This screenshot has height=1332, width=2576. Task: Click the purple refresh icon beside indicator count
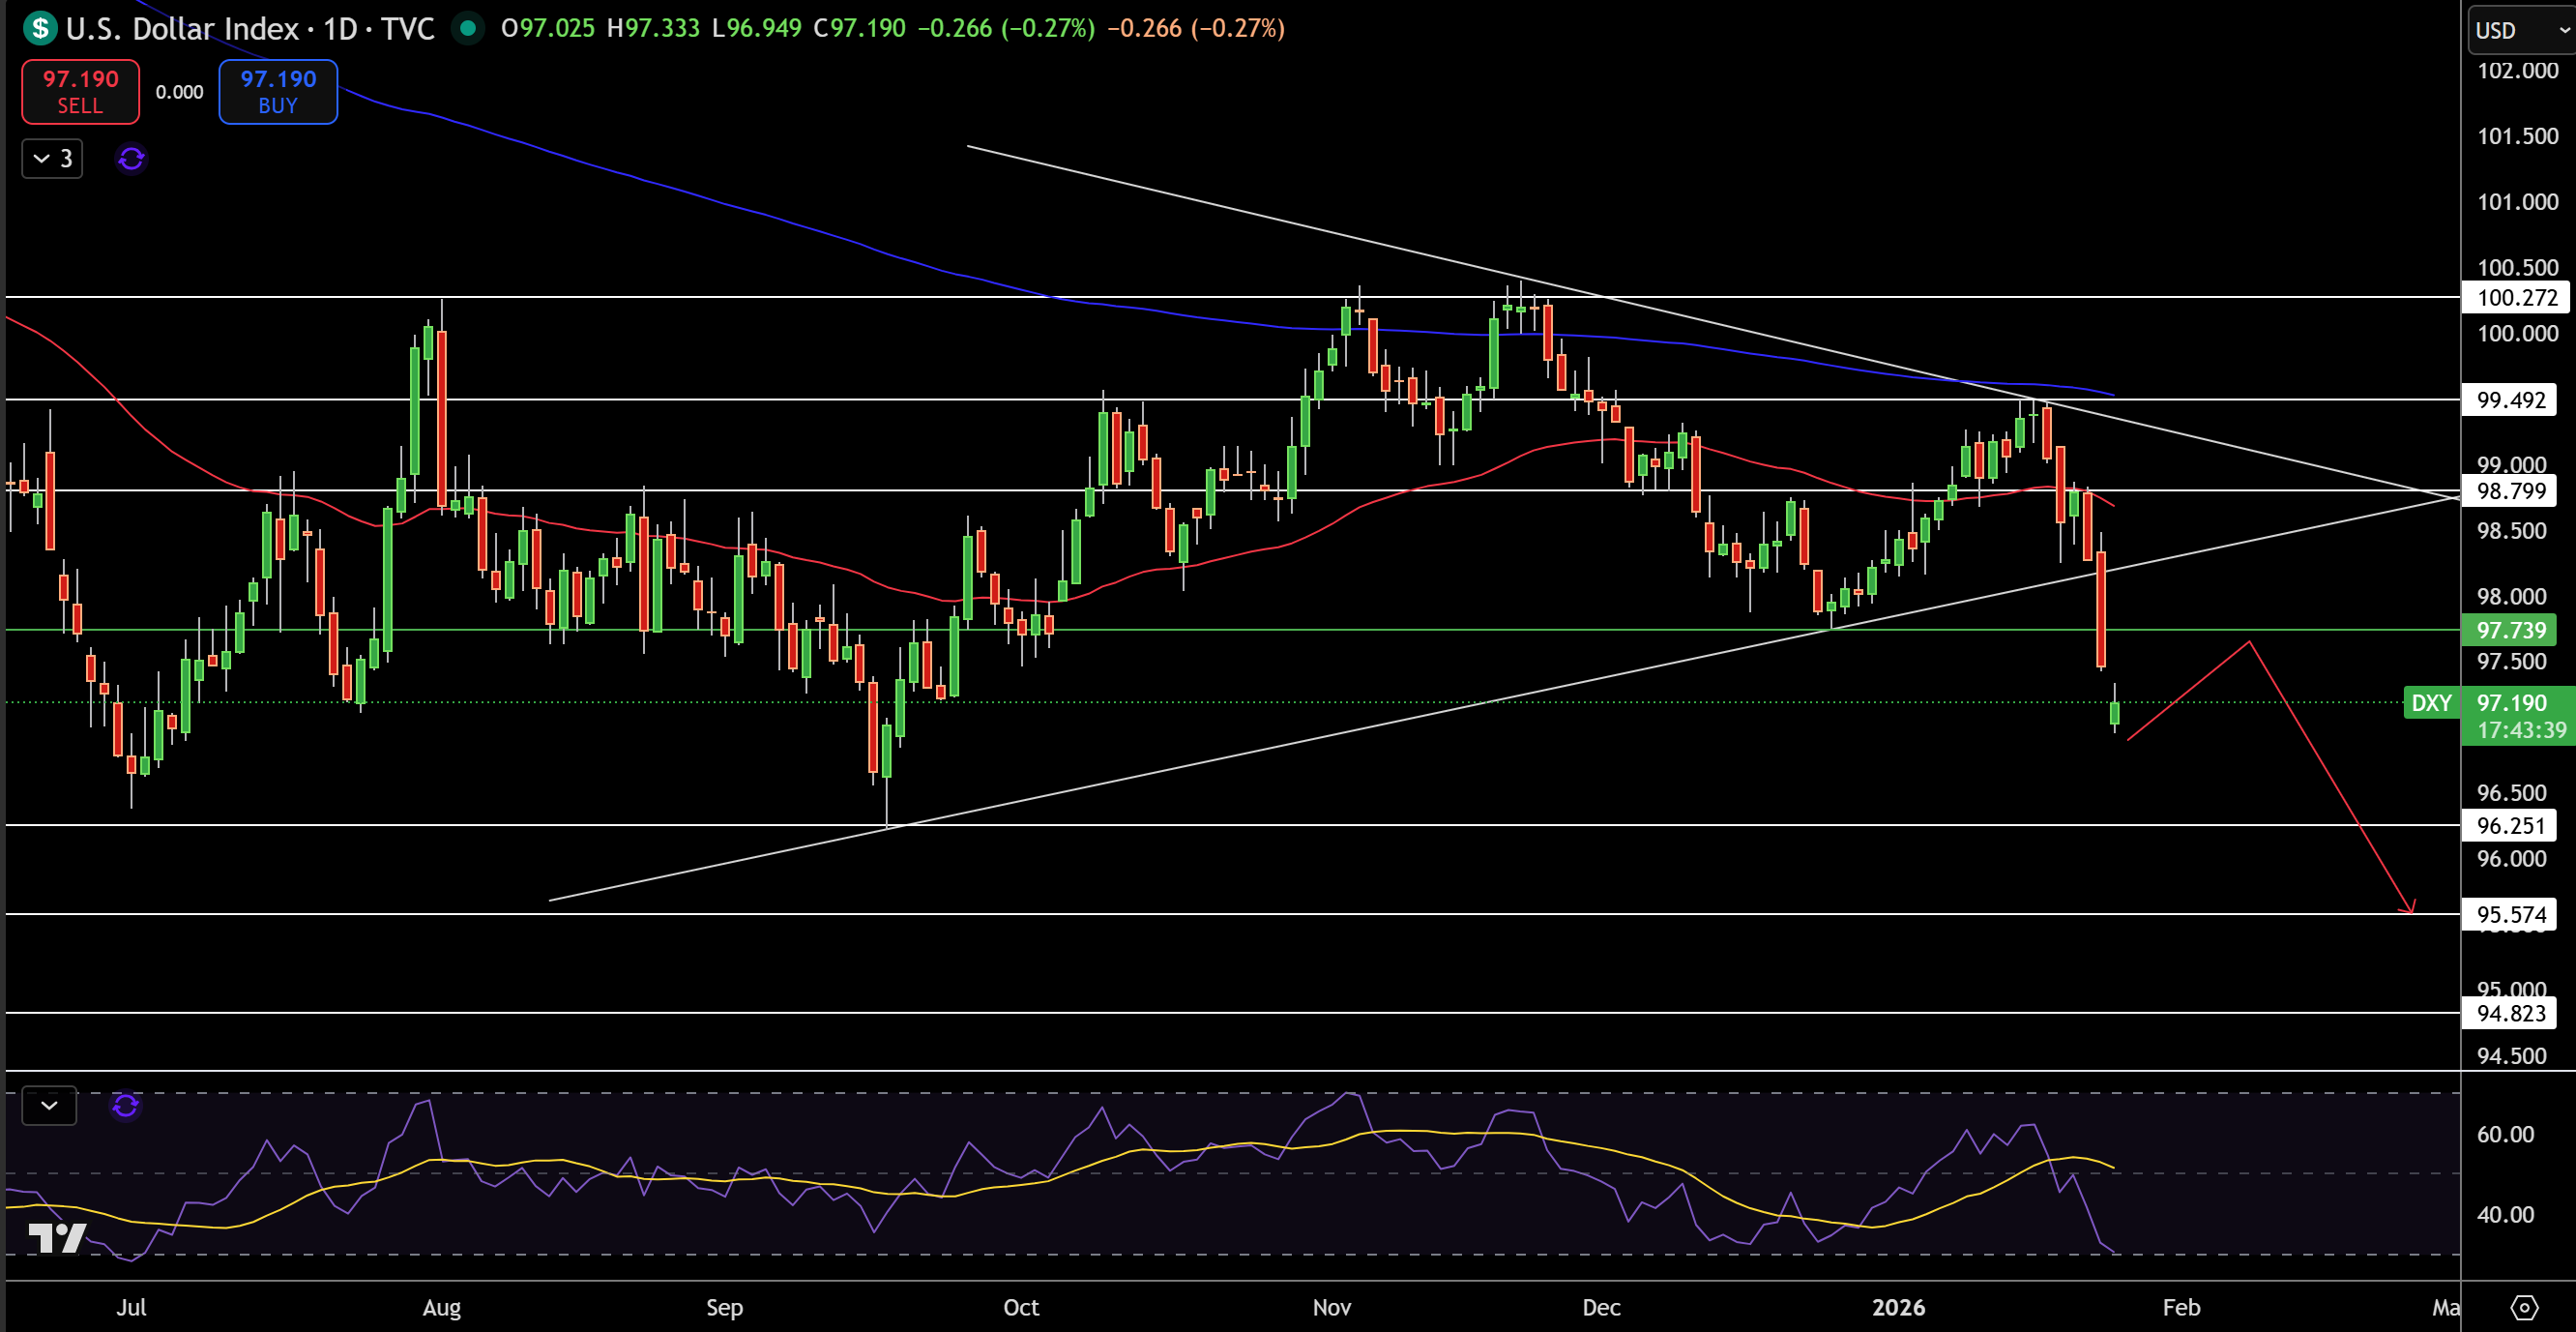[131, 159]
